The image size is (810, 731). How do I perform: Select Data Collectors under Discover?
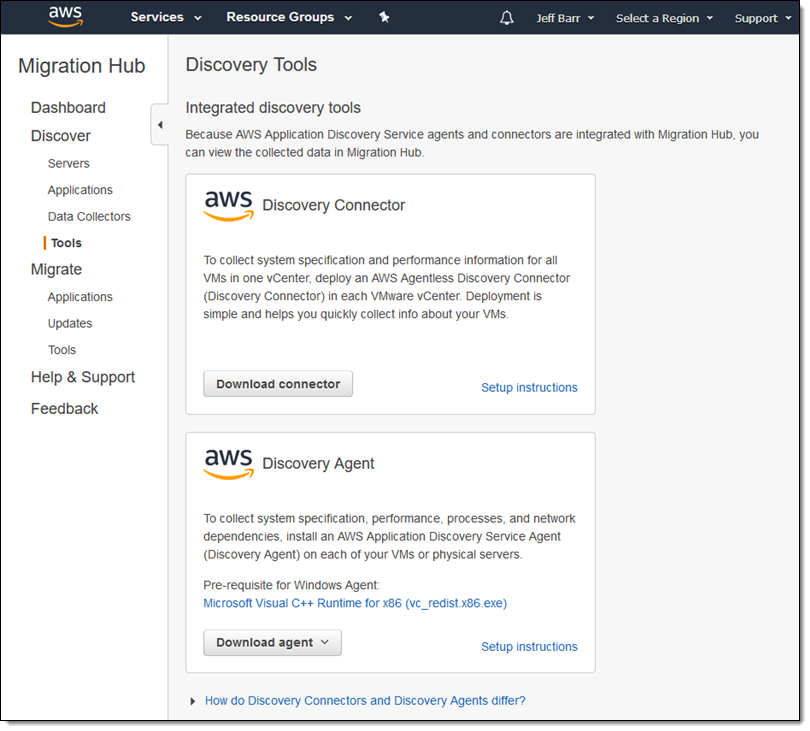(89, 217)
